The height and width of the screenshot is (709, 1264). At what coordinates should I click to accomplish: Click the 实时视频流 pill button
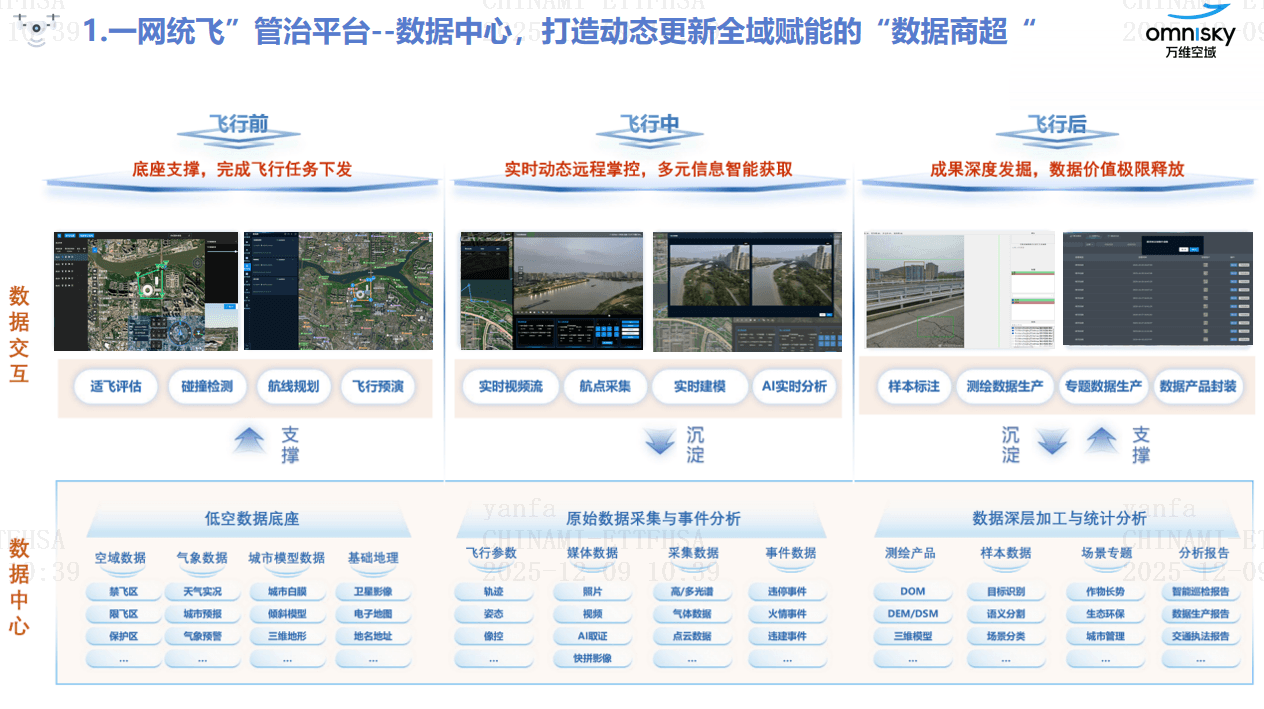510,387
